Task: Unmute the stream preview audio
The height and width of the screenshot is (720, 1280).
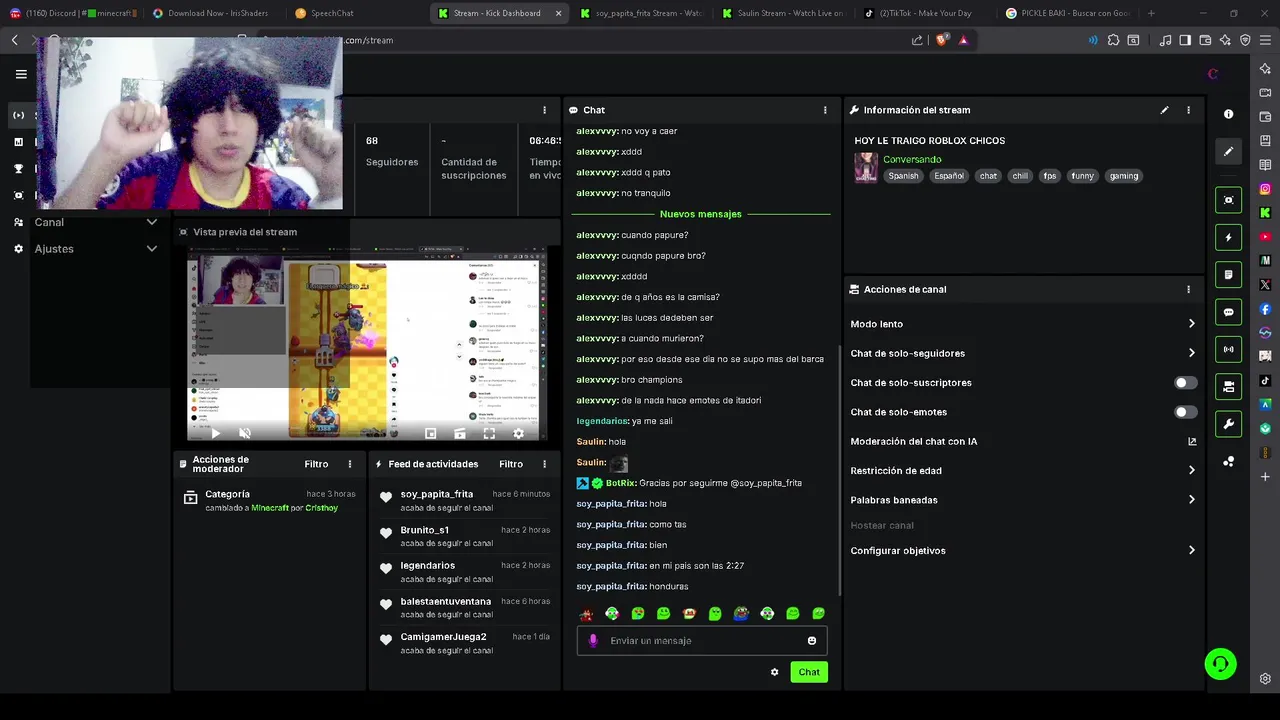Action: (x=245, y=434)
